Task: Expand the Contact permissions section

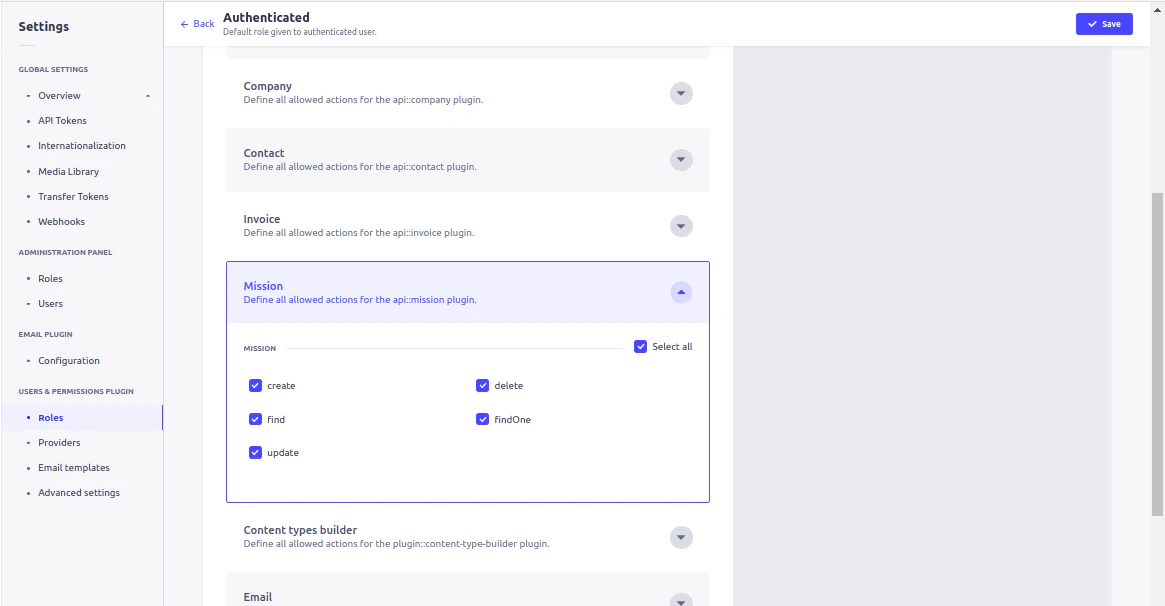Action: click(x=681, y=159)
